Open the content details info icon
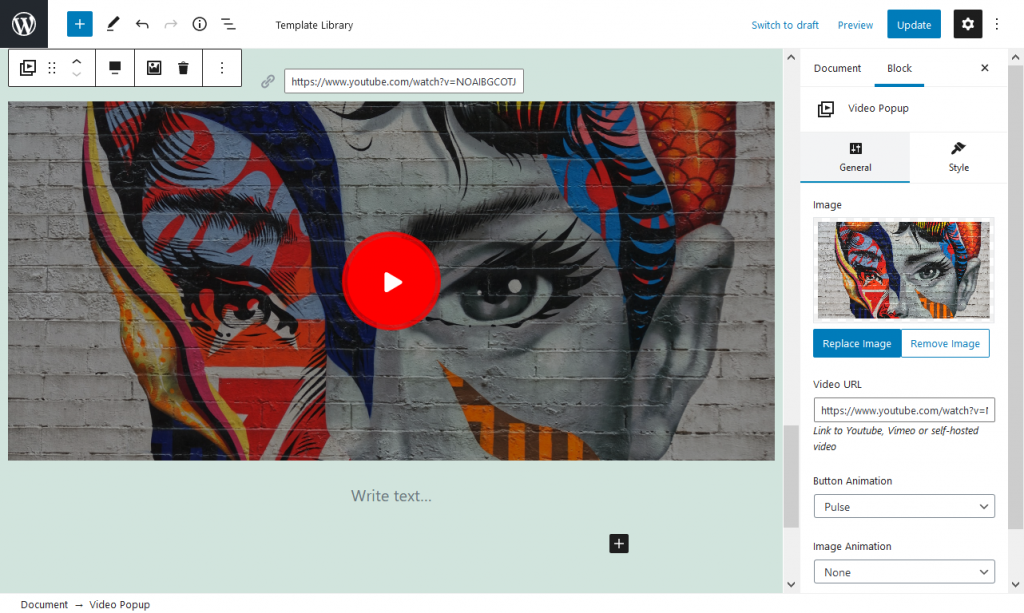 click(199, 24)
